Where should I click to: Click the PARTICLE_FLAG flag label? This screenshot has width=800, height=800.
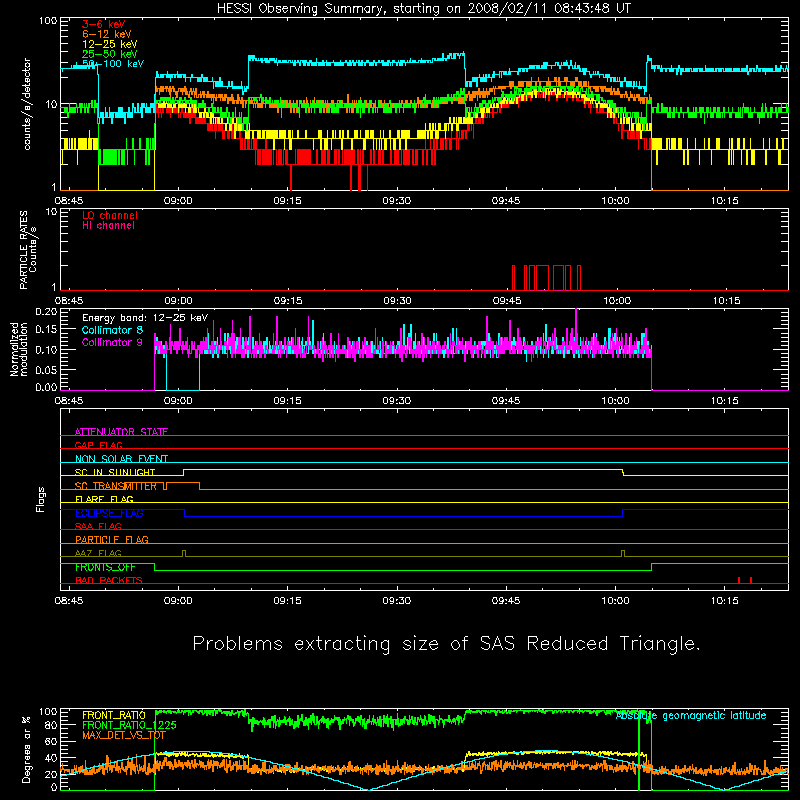click(x=112, y=539)
